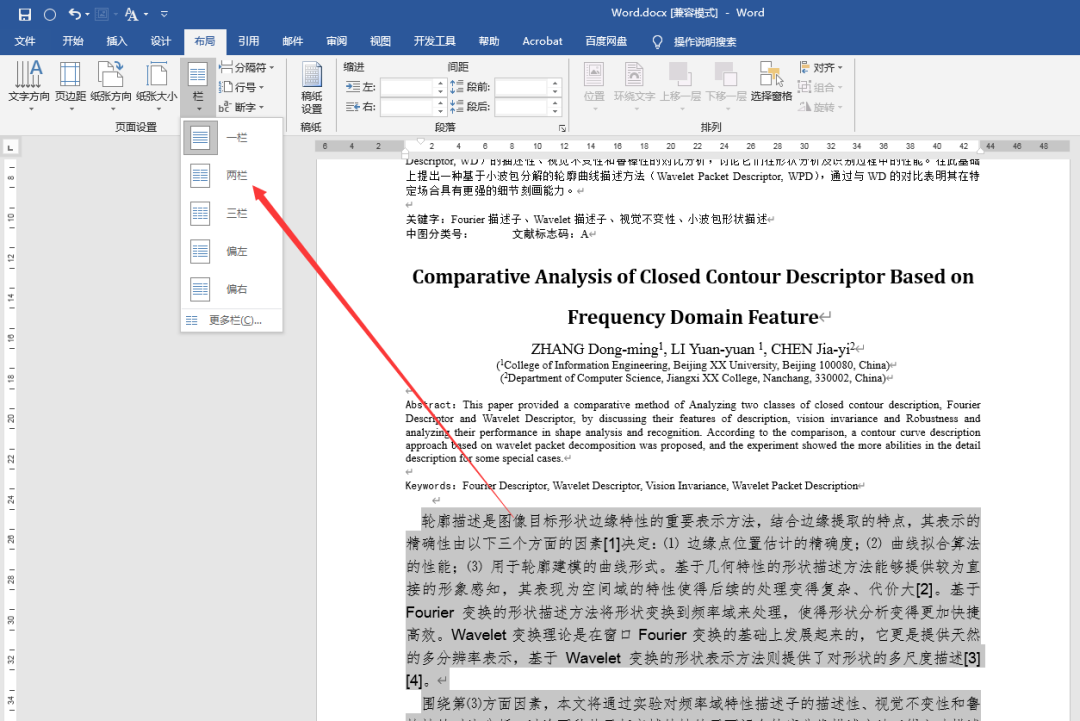1080x721 pixels.
Task: Decrease 段后 spacing with stepper down arrow
Action: tap(555, 111)
